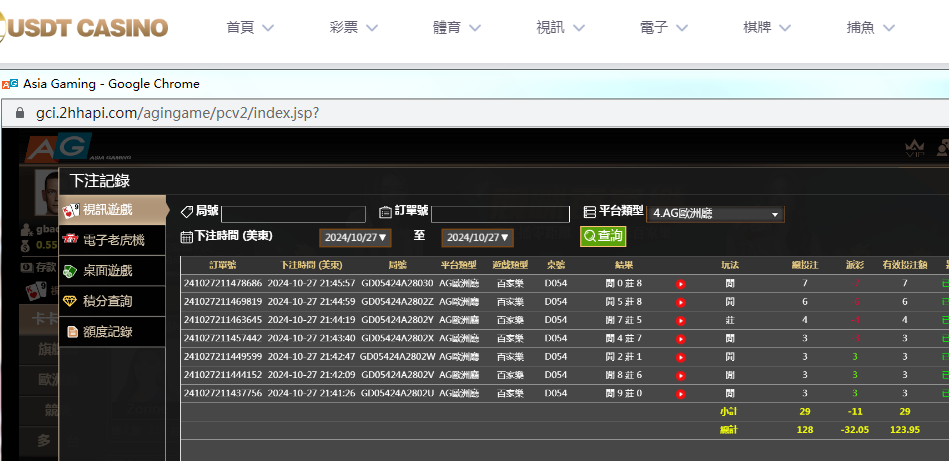The width and height of the screenshot is (949, 461).
Task: Click the calendar icon beside 下注時間
Action: click(186, 237)
